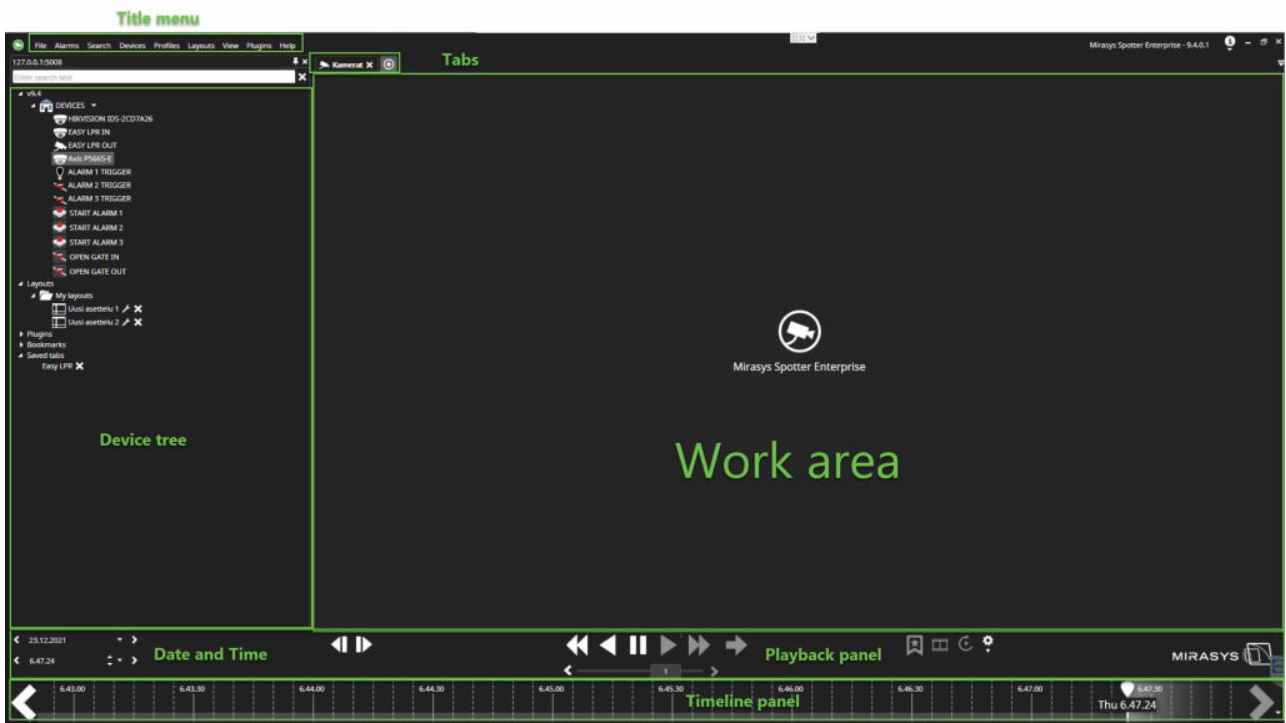
Task: Add a new tab with the plus icon
Action: click(x=389, y=64)
